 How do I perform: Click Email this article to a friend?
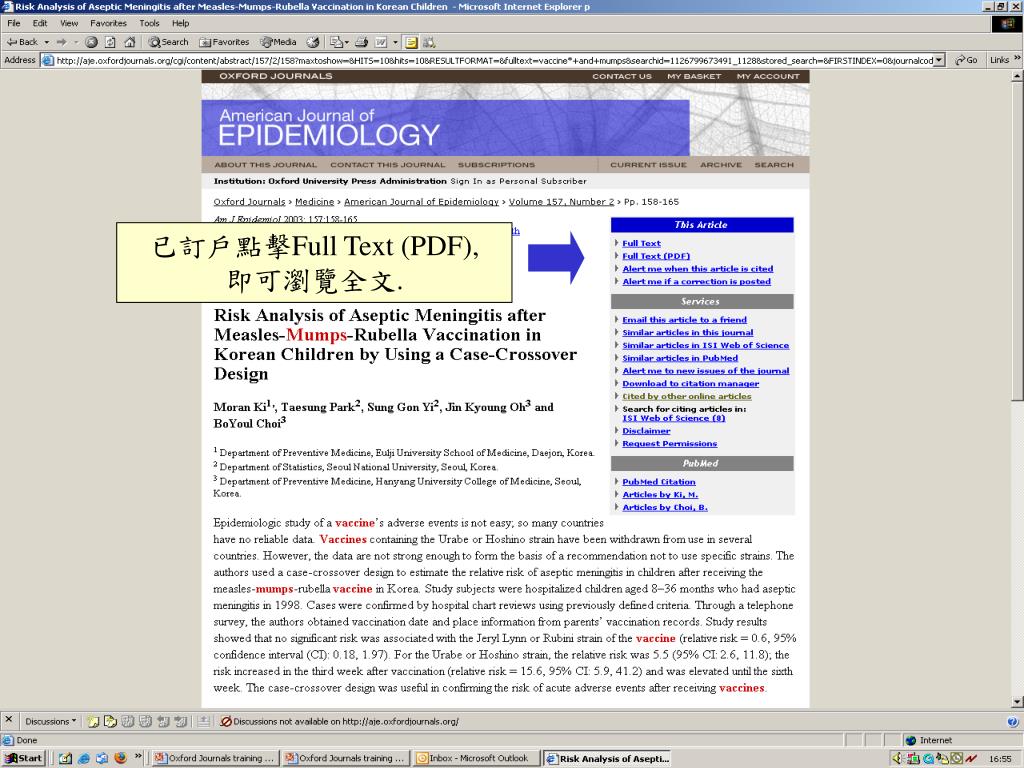(684, 319)
